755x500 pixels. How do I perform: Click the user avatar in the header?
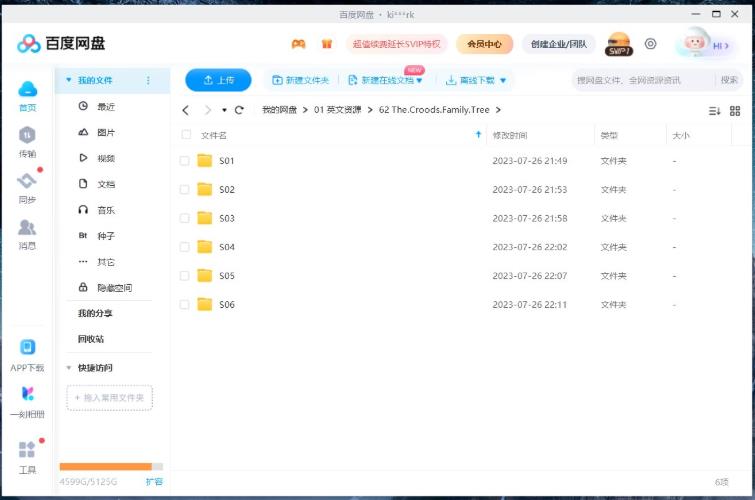(x=694, y=43)
